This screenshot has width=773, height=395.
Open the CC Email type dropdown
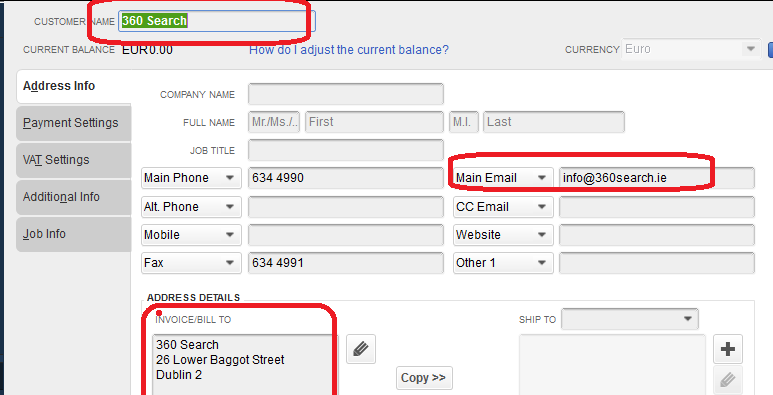point(503,207)
